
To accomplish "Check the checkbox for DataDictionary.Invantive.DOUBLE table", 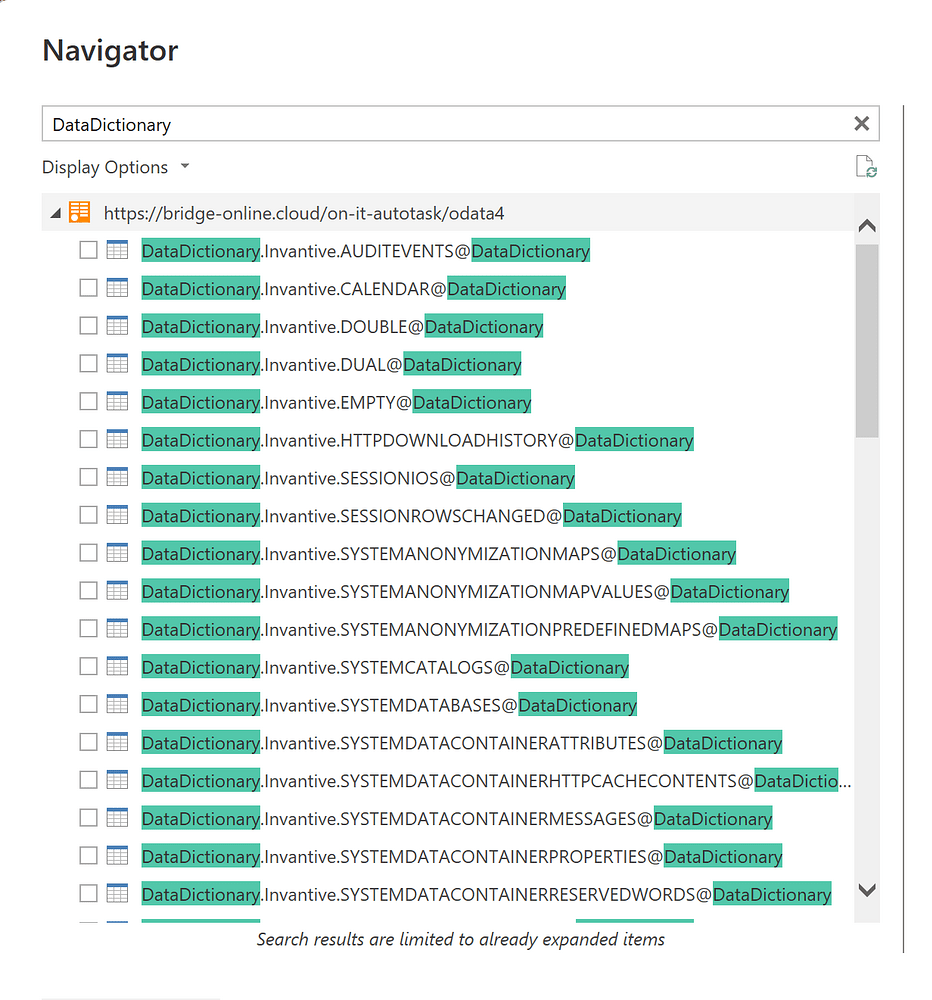I will point(87,326).
